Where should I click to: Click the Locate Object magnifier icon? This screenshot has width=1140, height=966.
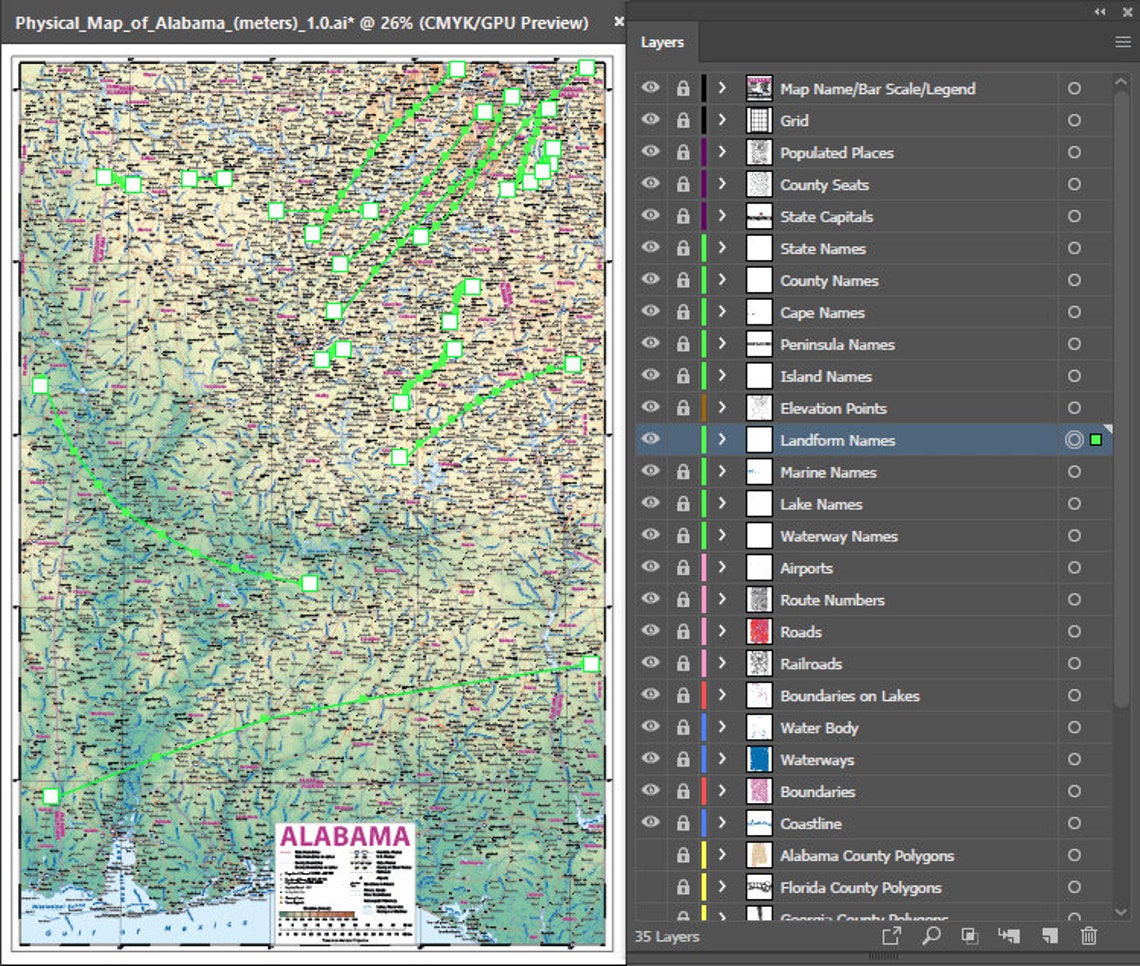[933, 937]
